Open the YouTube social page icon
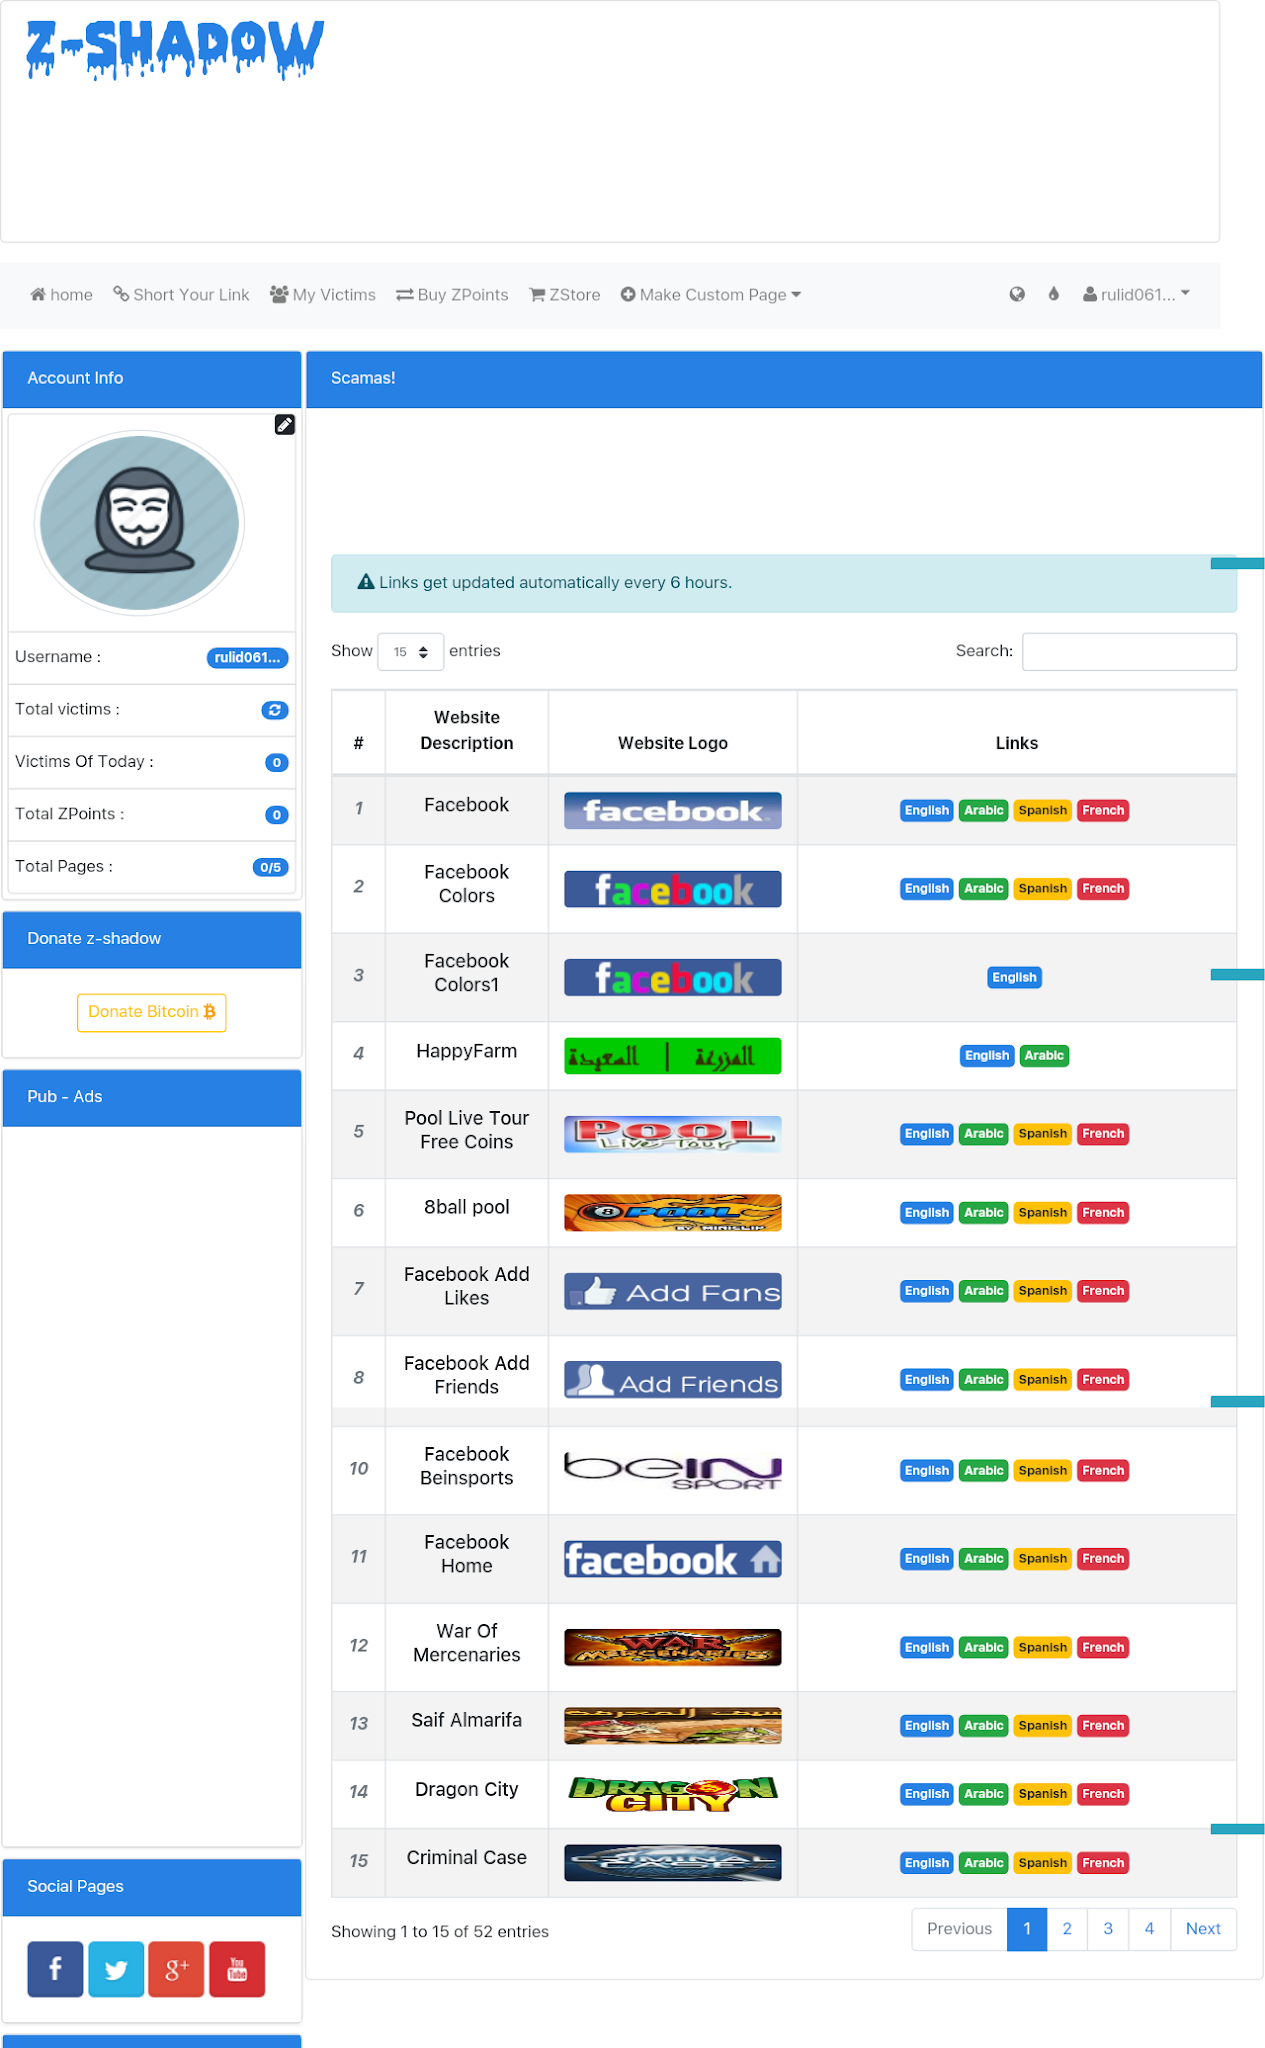The image size is (1265, 2048). point(237,1969)
